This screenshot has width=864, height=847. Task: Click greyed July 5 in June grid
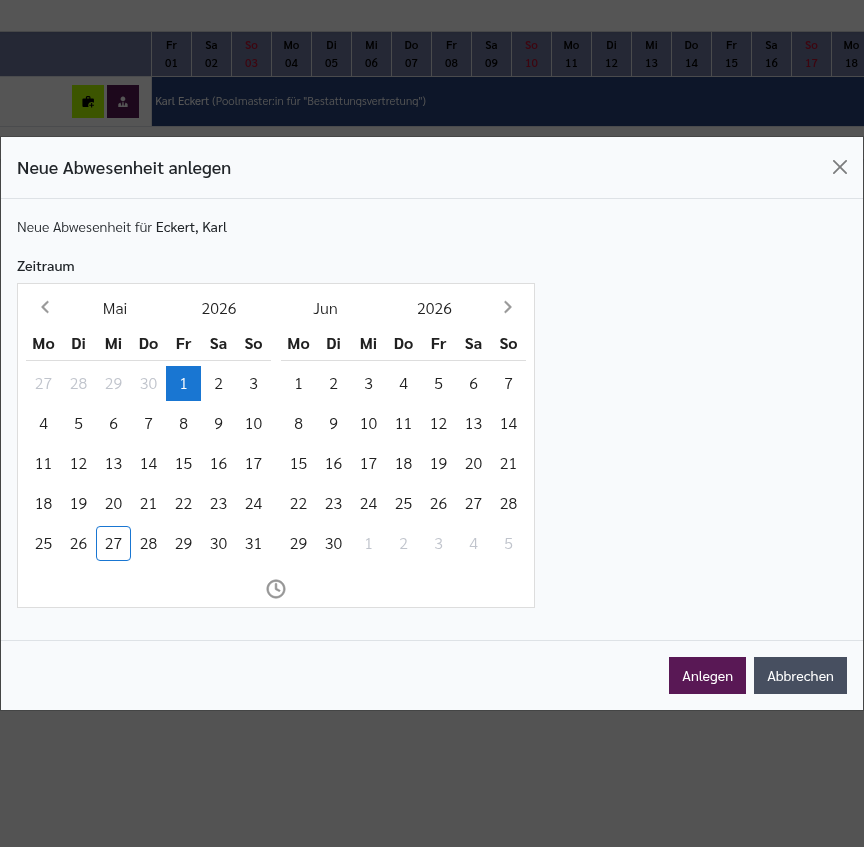tap(509, 543)
